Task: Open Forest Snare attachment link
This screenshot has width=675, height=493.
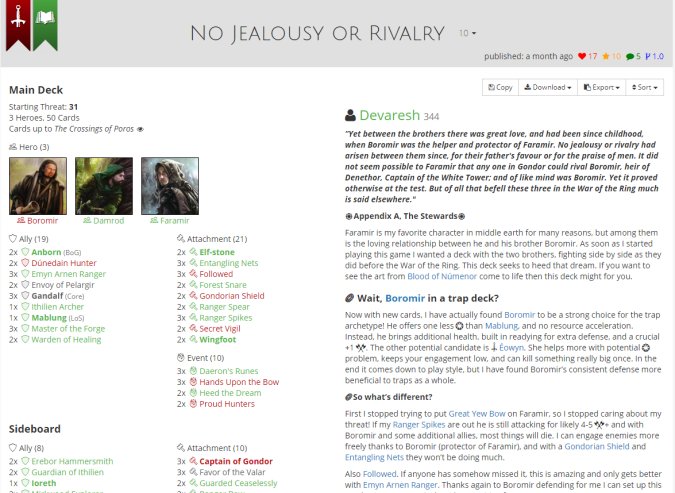Action: click(x=223, y=285)
